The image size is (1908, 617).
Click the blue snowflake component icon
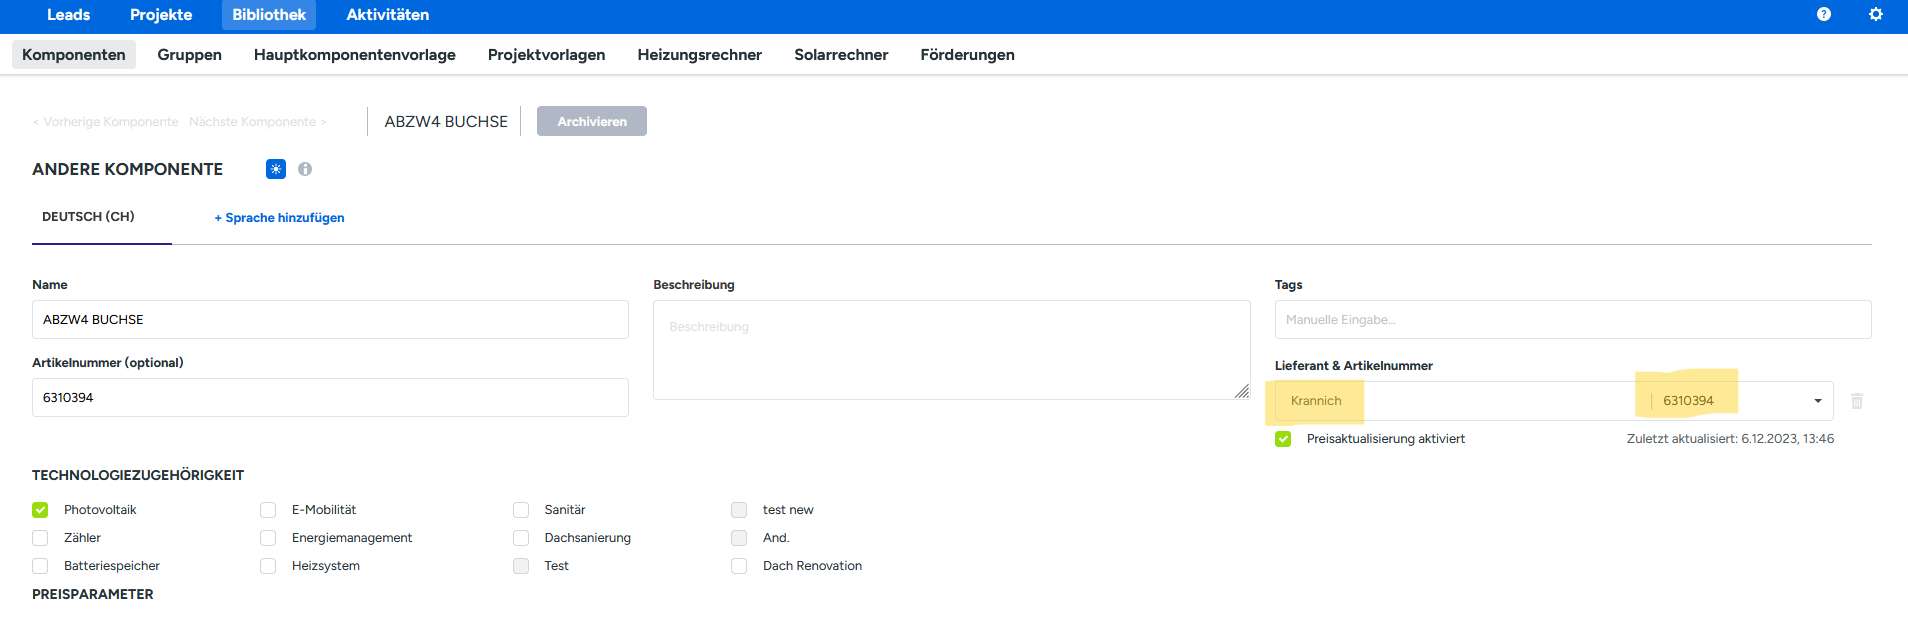tap(276, 169)
